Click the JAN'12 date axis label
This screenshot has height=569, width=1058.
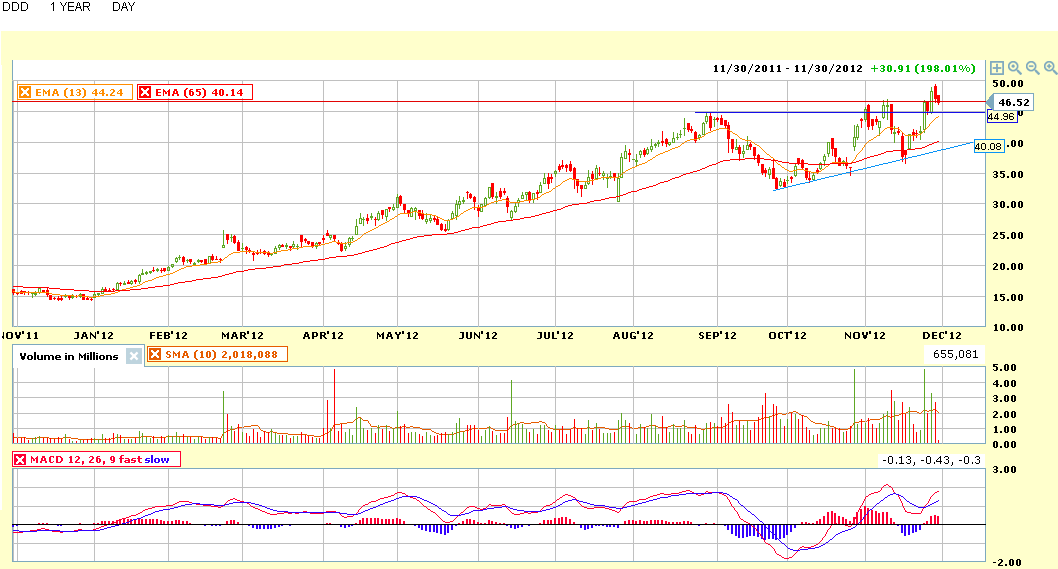94,335
